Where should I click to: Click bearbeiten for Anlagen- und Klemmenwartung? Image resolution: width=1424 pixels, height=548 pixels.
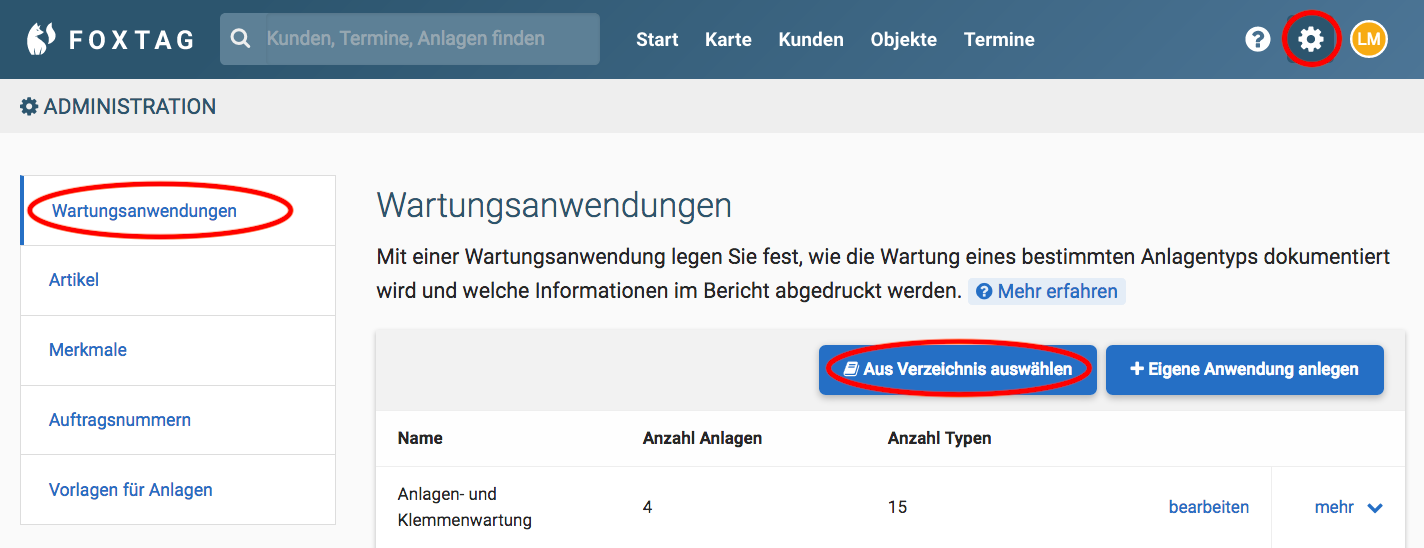(1209, 507)
